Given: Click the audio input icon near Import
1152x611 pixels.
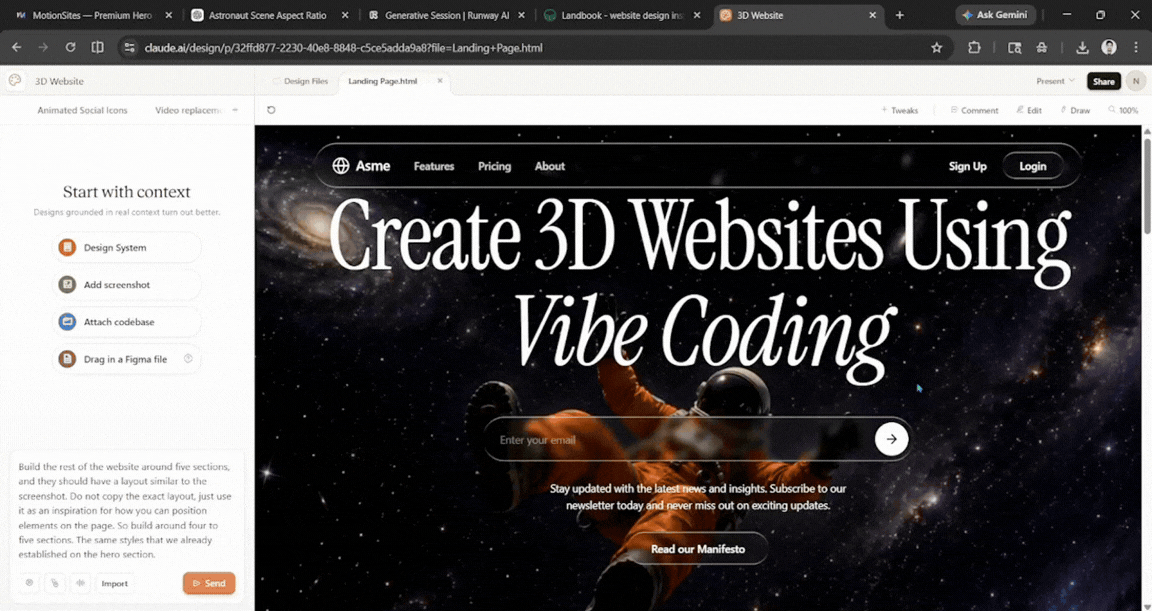Looking at the screenshot, I should (x=80, y=582).
